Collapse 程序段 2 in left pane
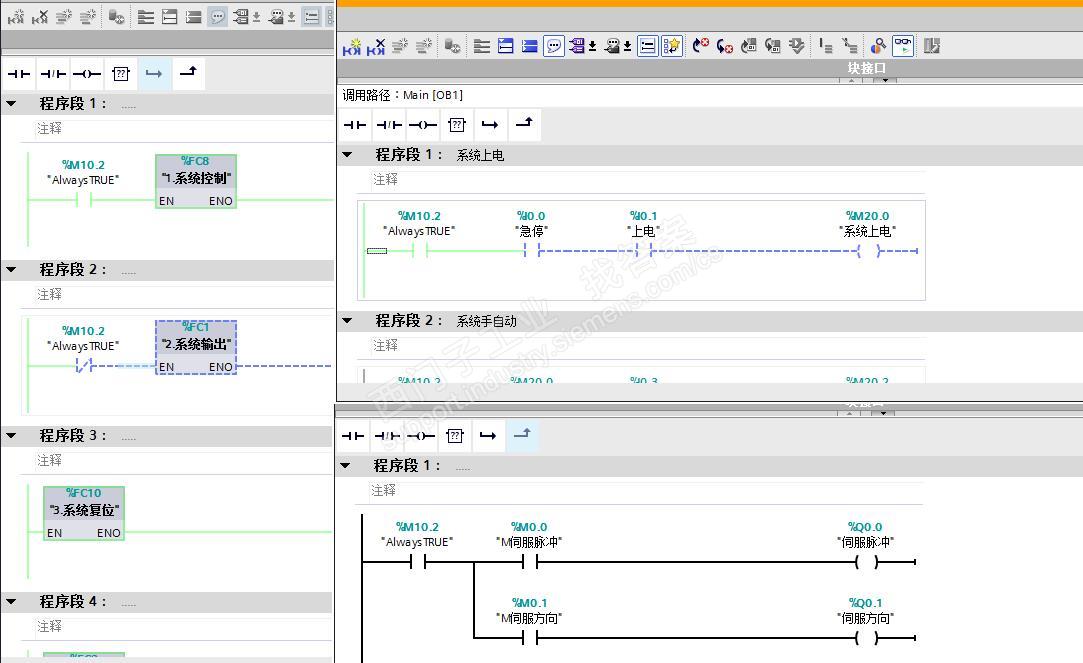The height and width of the screenshot is (663, 1083). coord(12,269)
